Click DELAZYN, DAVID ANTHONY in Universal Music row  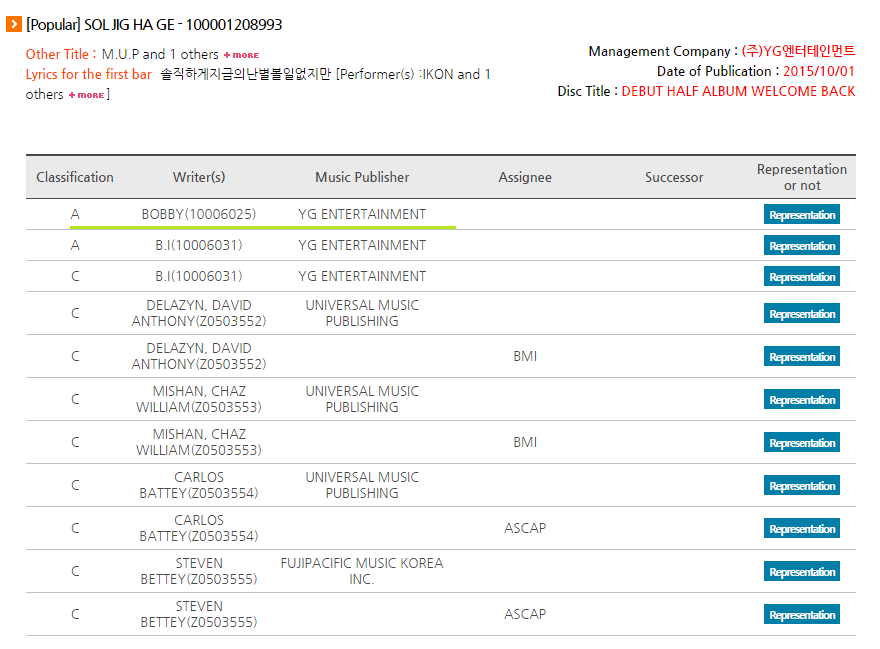point(199,313)
